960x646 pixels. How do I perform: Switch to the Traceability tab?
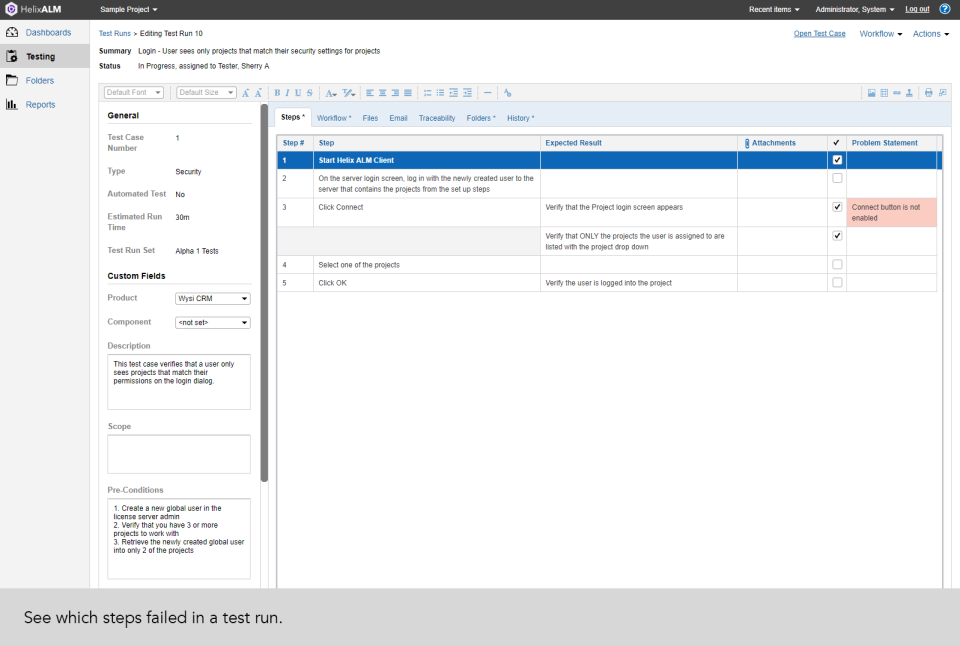coord(436,117)
